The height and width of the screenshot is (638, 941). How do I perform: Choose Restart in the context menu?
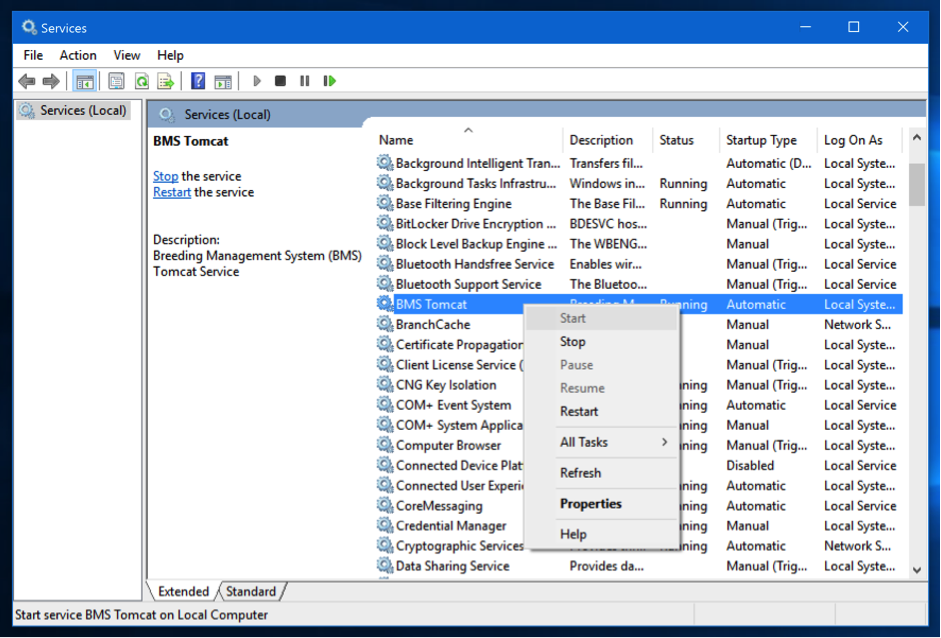pos(601,411)
